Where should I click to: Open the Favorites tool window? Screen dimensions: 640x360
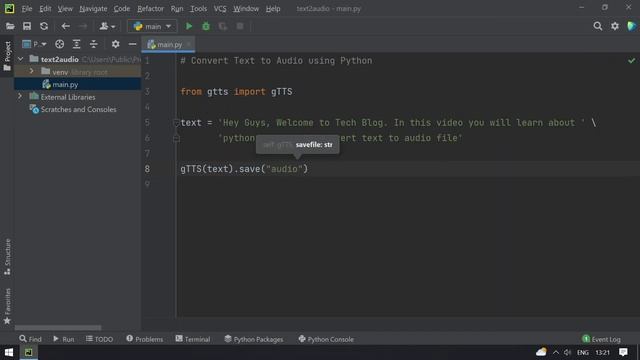pos(7,306)
